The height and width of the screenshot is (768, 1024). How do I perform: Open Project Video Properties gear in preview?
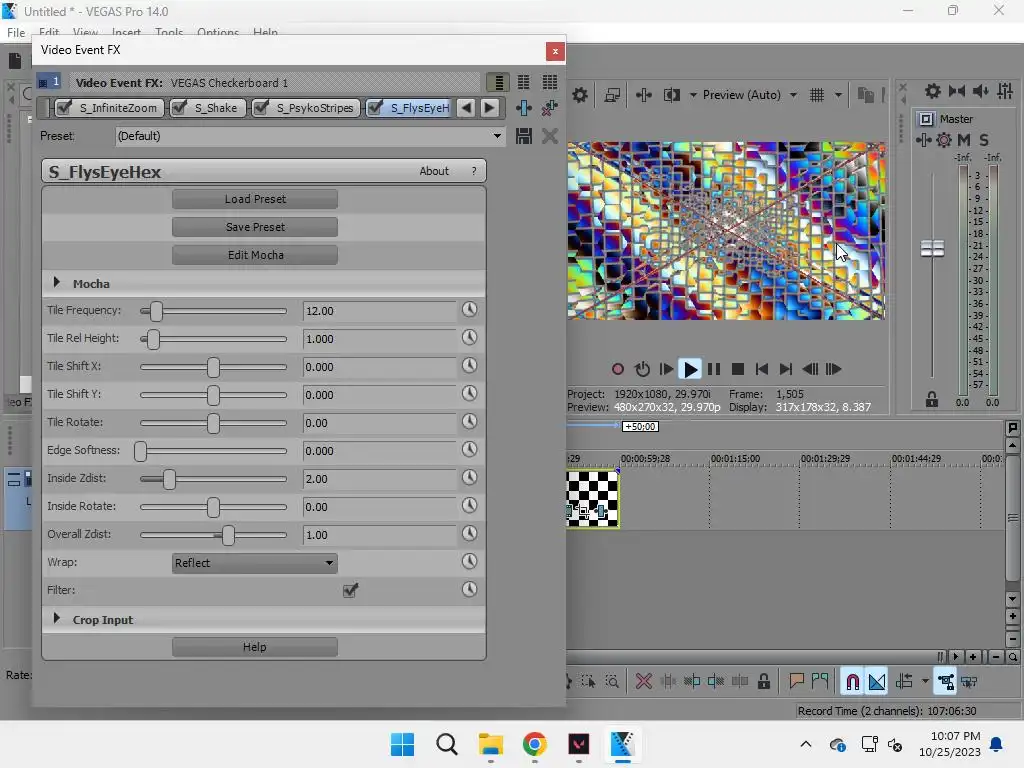[579, 95]
